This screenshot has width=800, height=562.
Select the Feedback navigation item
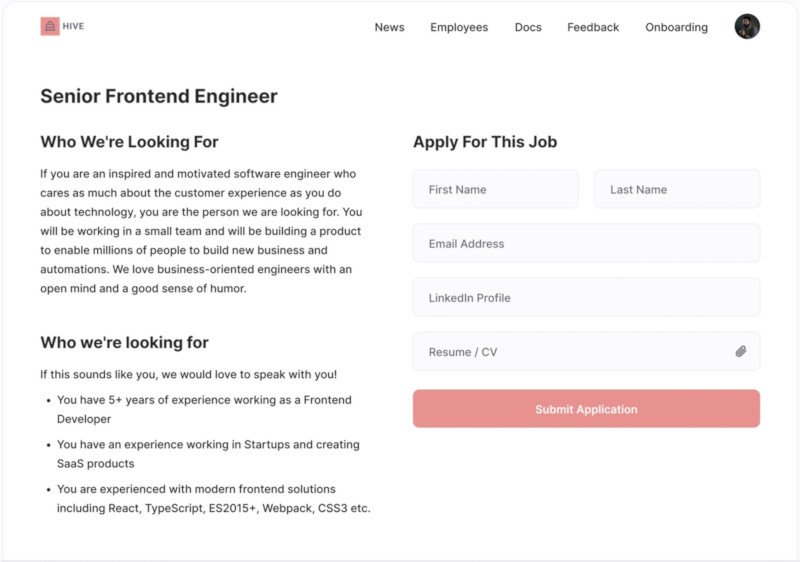[593, 27]
